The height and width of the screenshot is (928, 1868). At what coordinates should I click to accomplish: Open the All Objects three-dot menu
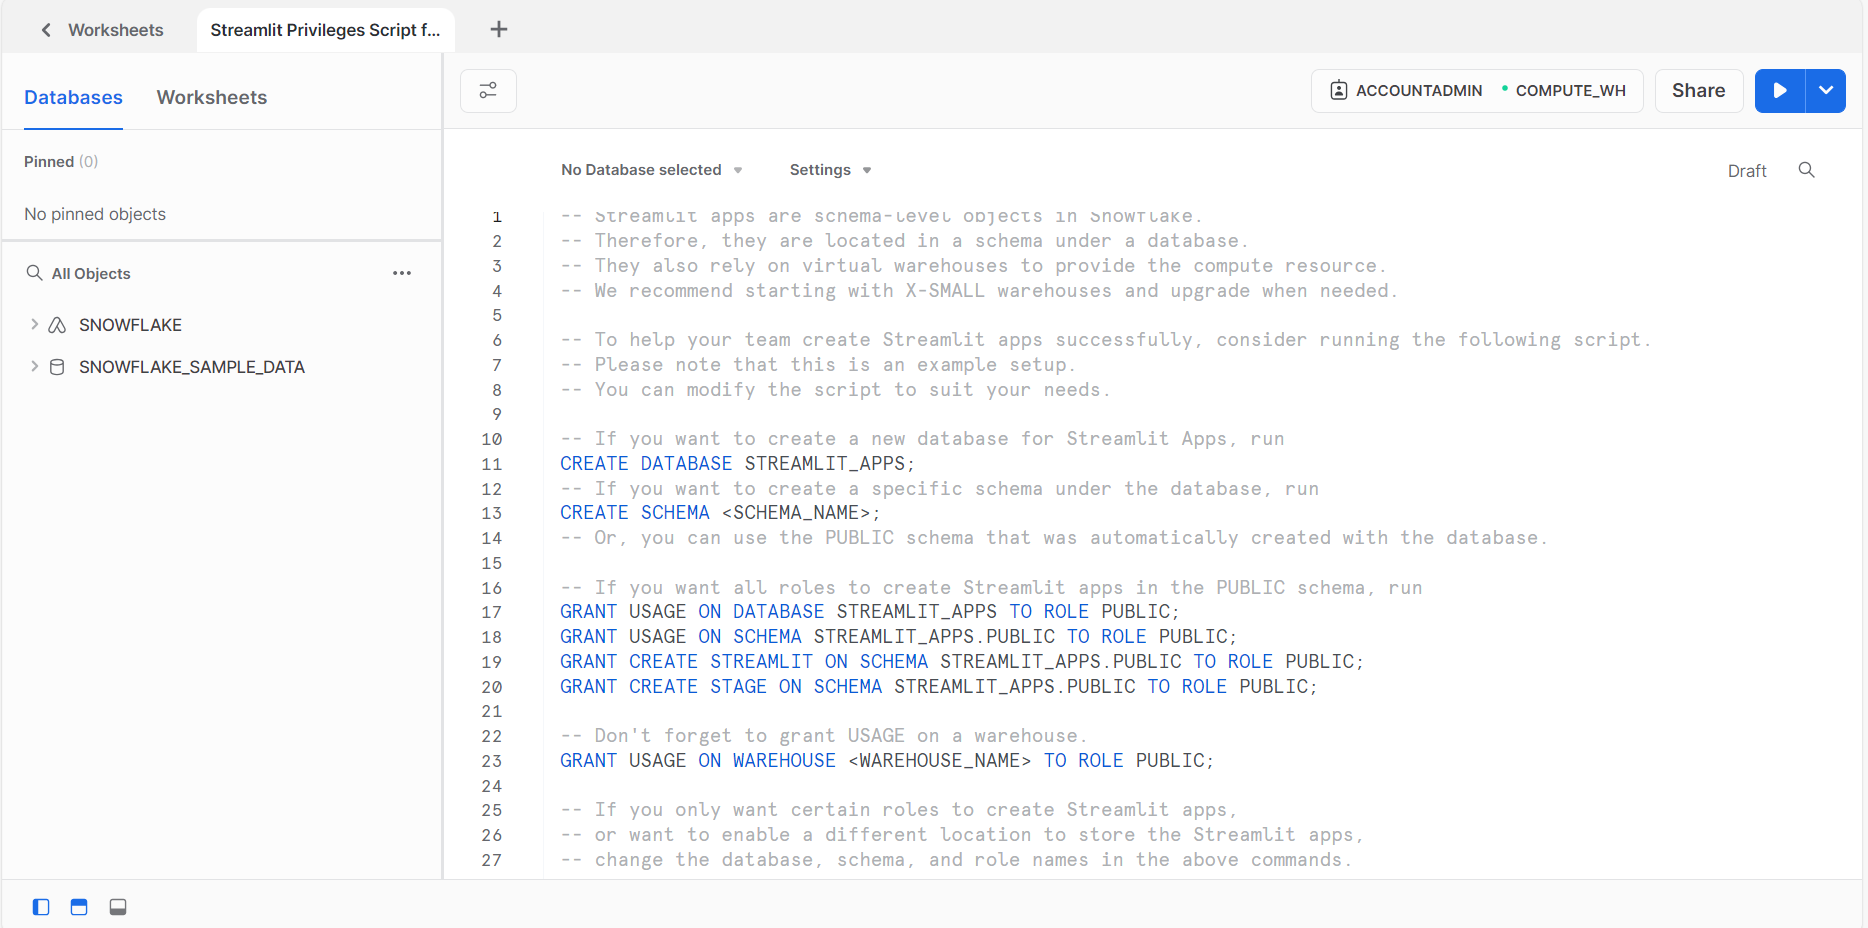[x=402, y=273]
